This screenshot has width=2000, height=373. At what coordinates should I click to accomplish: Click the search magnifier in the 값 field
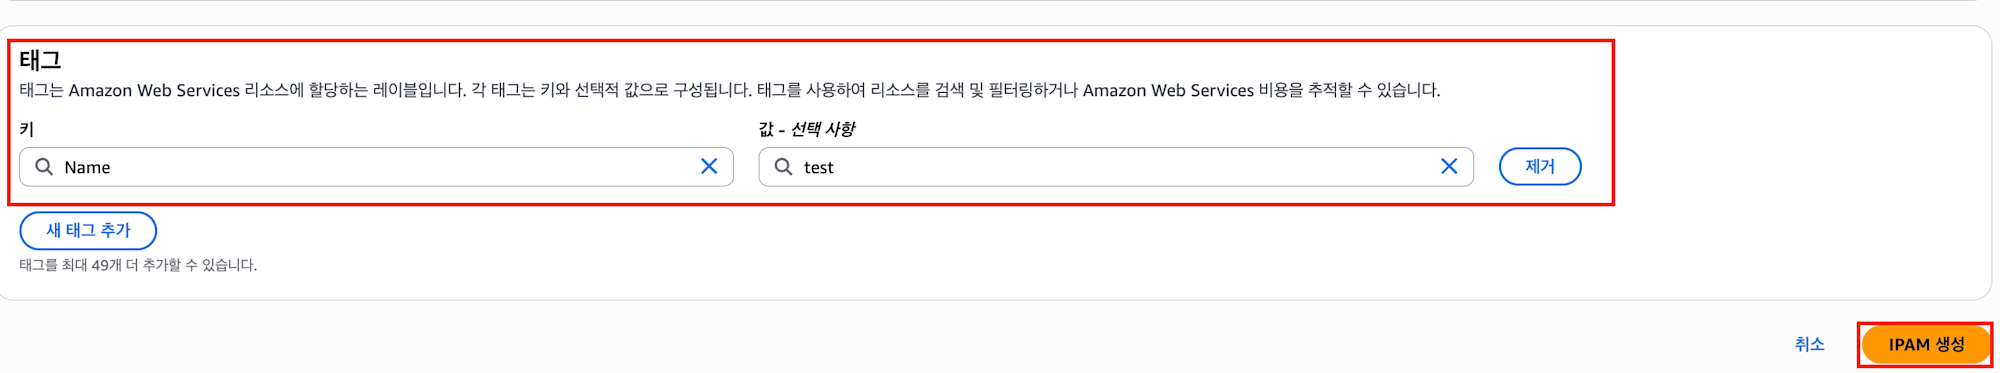point(784,167)
